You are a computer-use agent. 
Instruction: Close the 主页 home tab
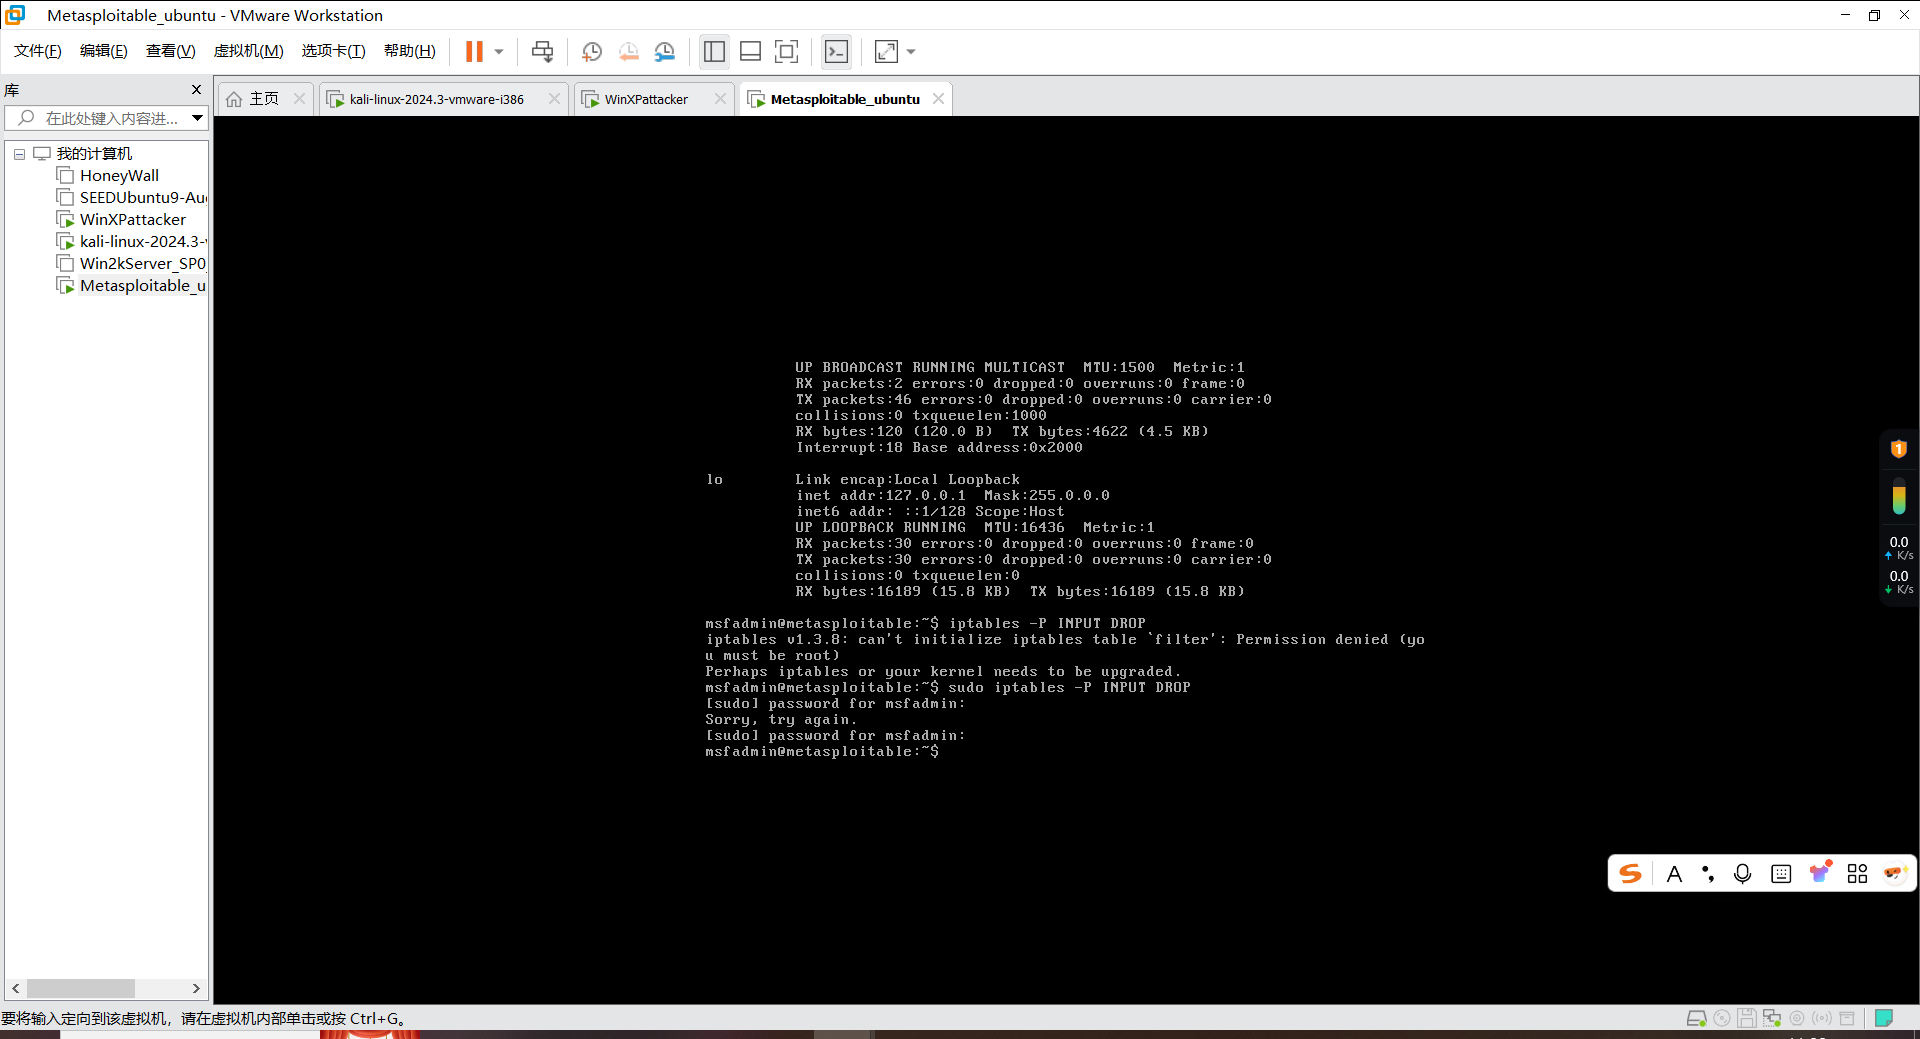pyautogui.click(x=299, y=99)
